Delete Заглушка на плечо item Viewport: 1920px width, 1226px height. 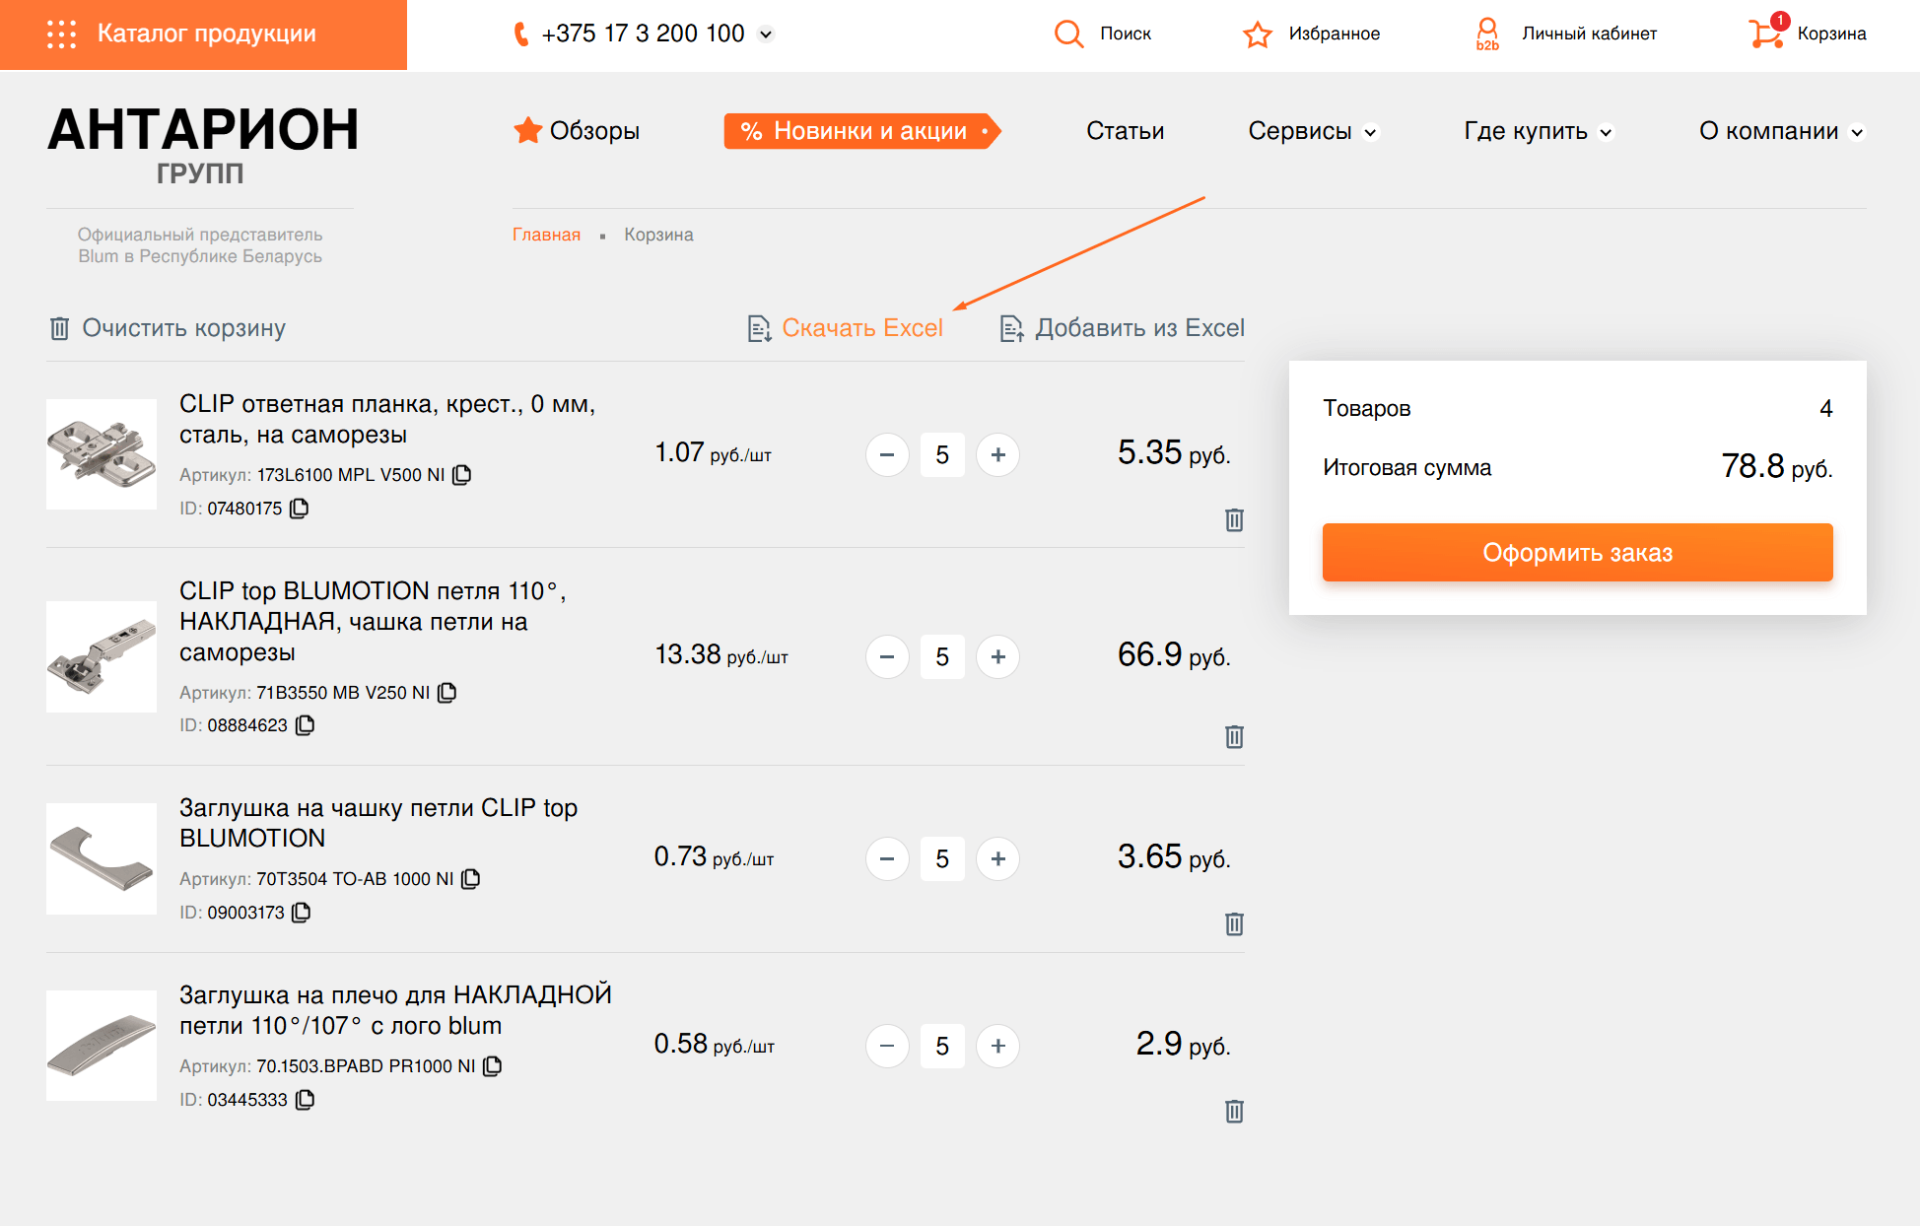pos(1234,1111)
